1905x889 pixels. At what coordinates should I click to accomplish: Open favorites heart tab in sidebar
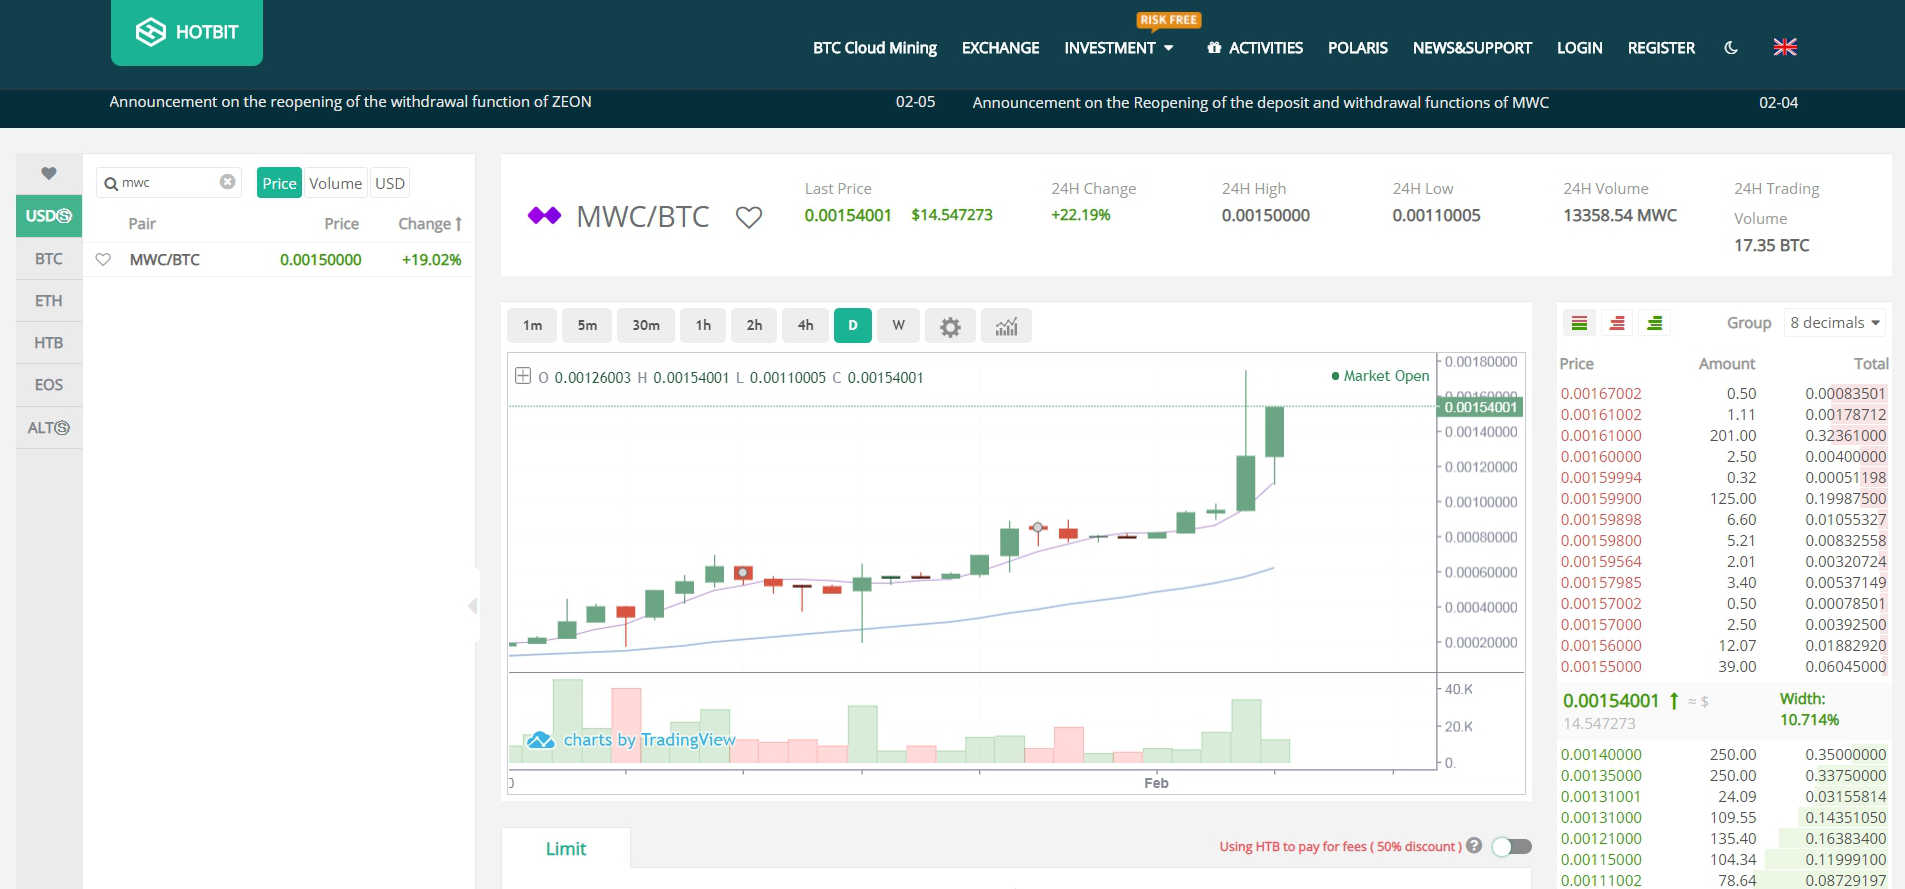click(x=49, y=174)
